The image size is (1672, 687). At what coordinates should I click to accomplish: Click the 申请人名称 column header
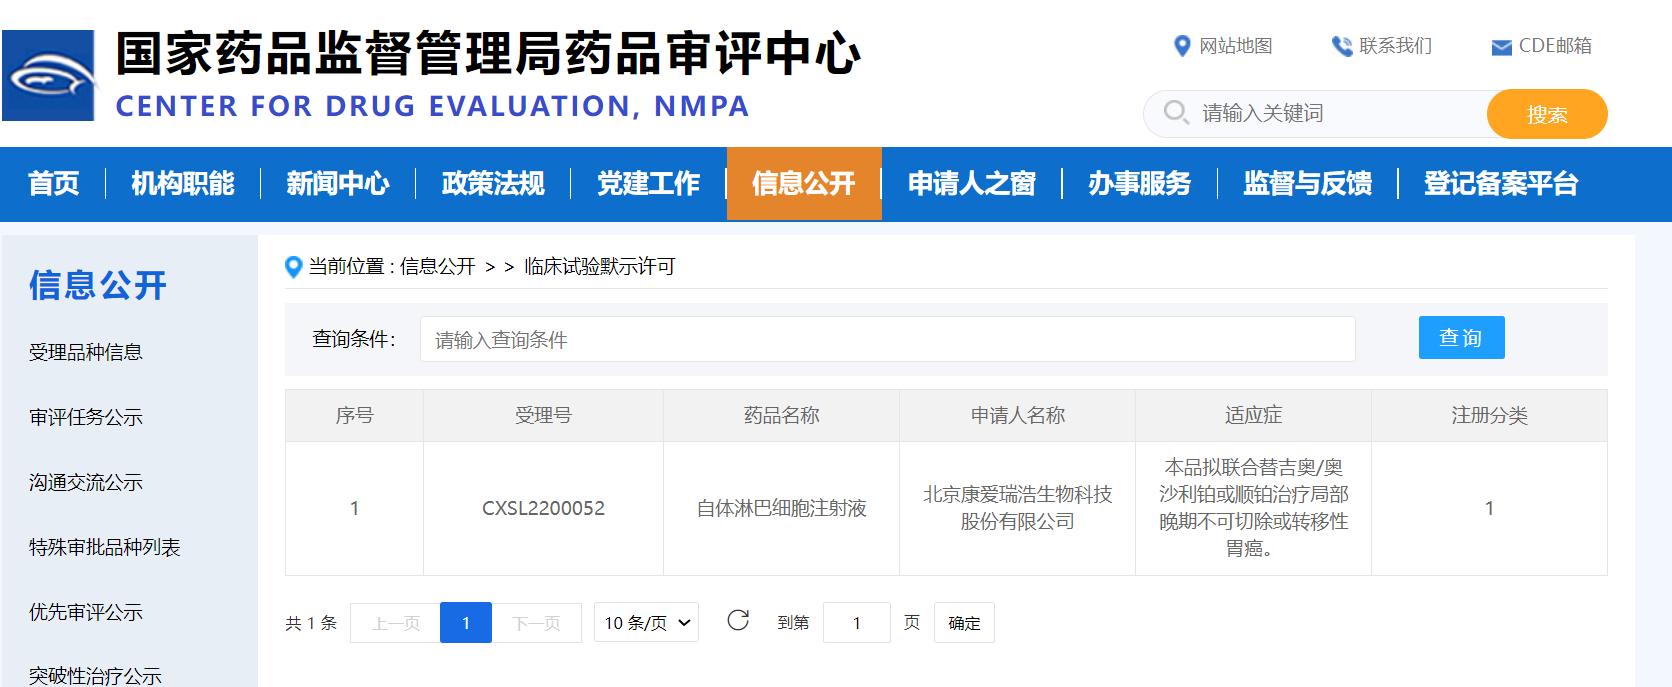coord(1017,415)
